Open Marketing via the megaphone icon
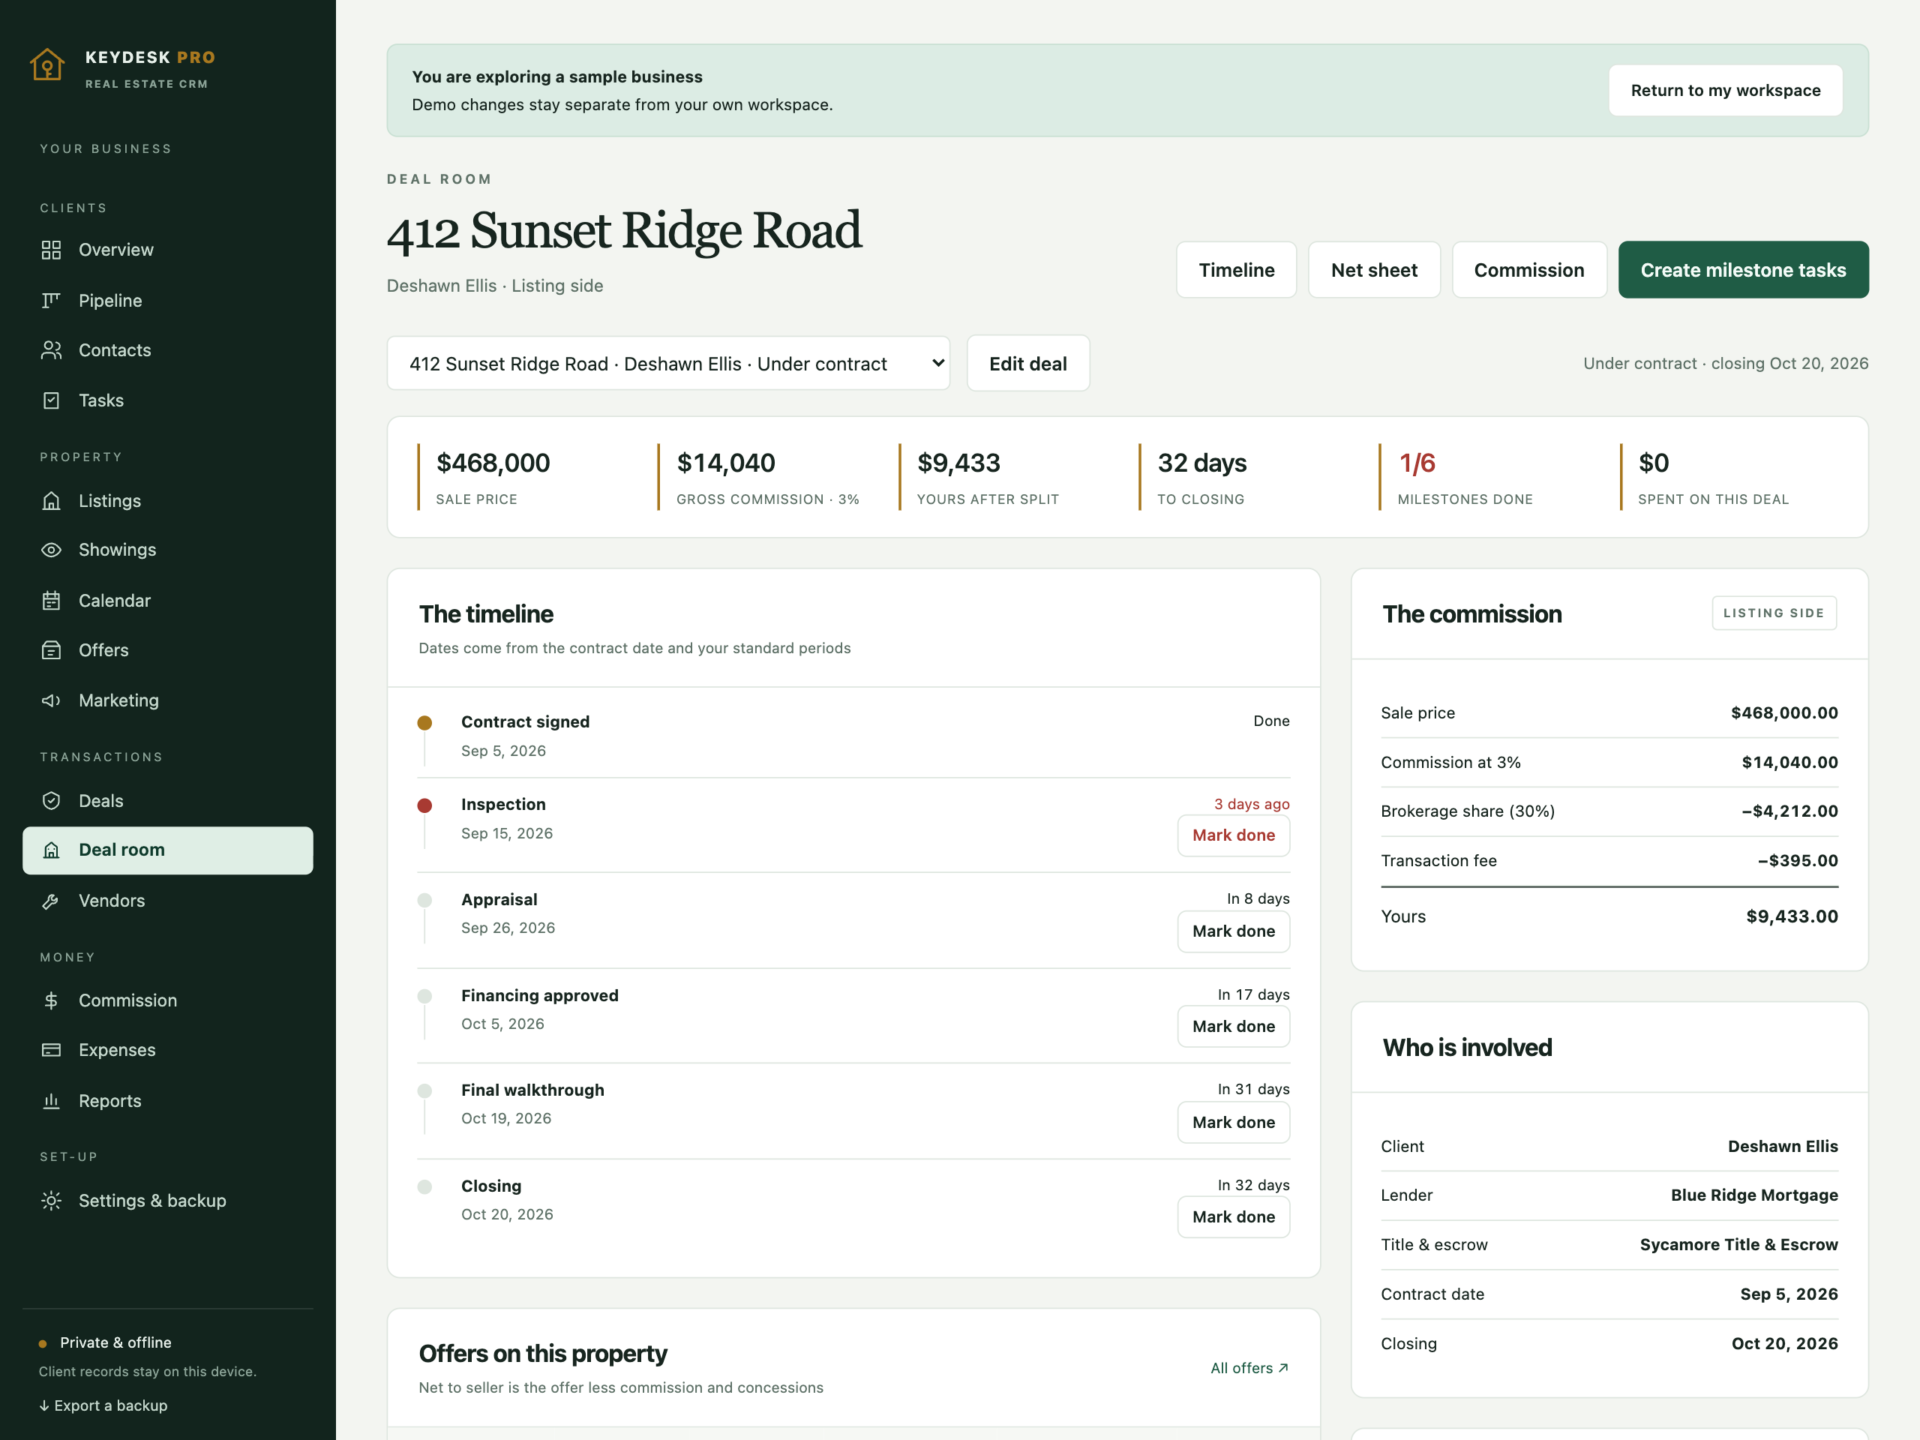The height and width of the screenshot is (1440, 1920). coord(51,701)
